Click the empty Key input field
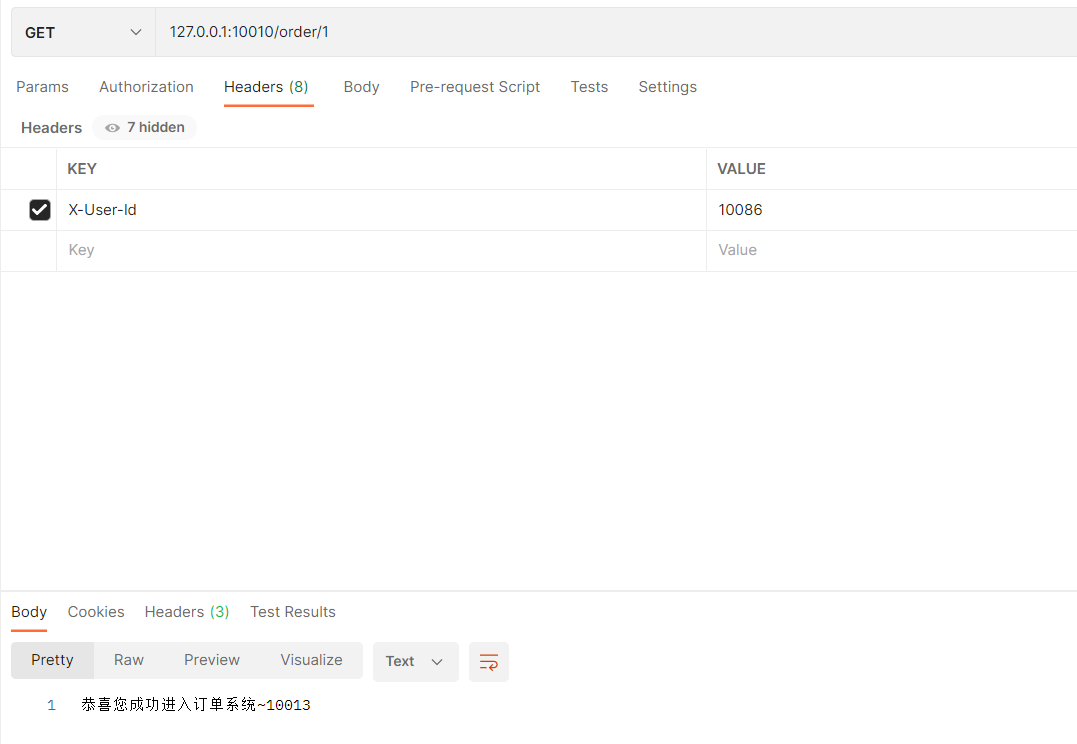This screenshot has height=744, width=1077. click(x=381, y=251)
